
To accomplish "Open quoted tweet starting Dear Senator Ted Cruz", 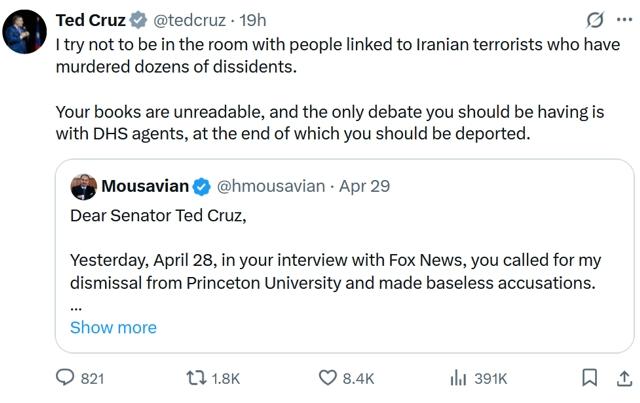I will pos(344,256).
